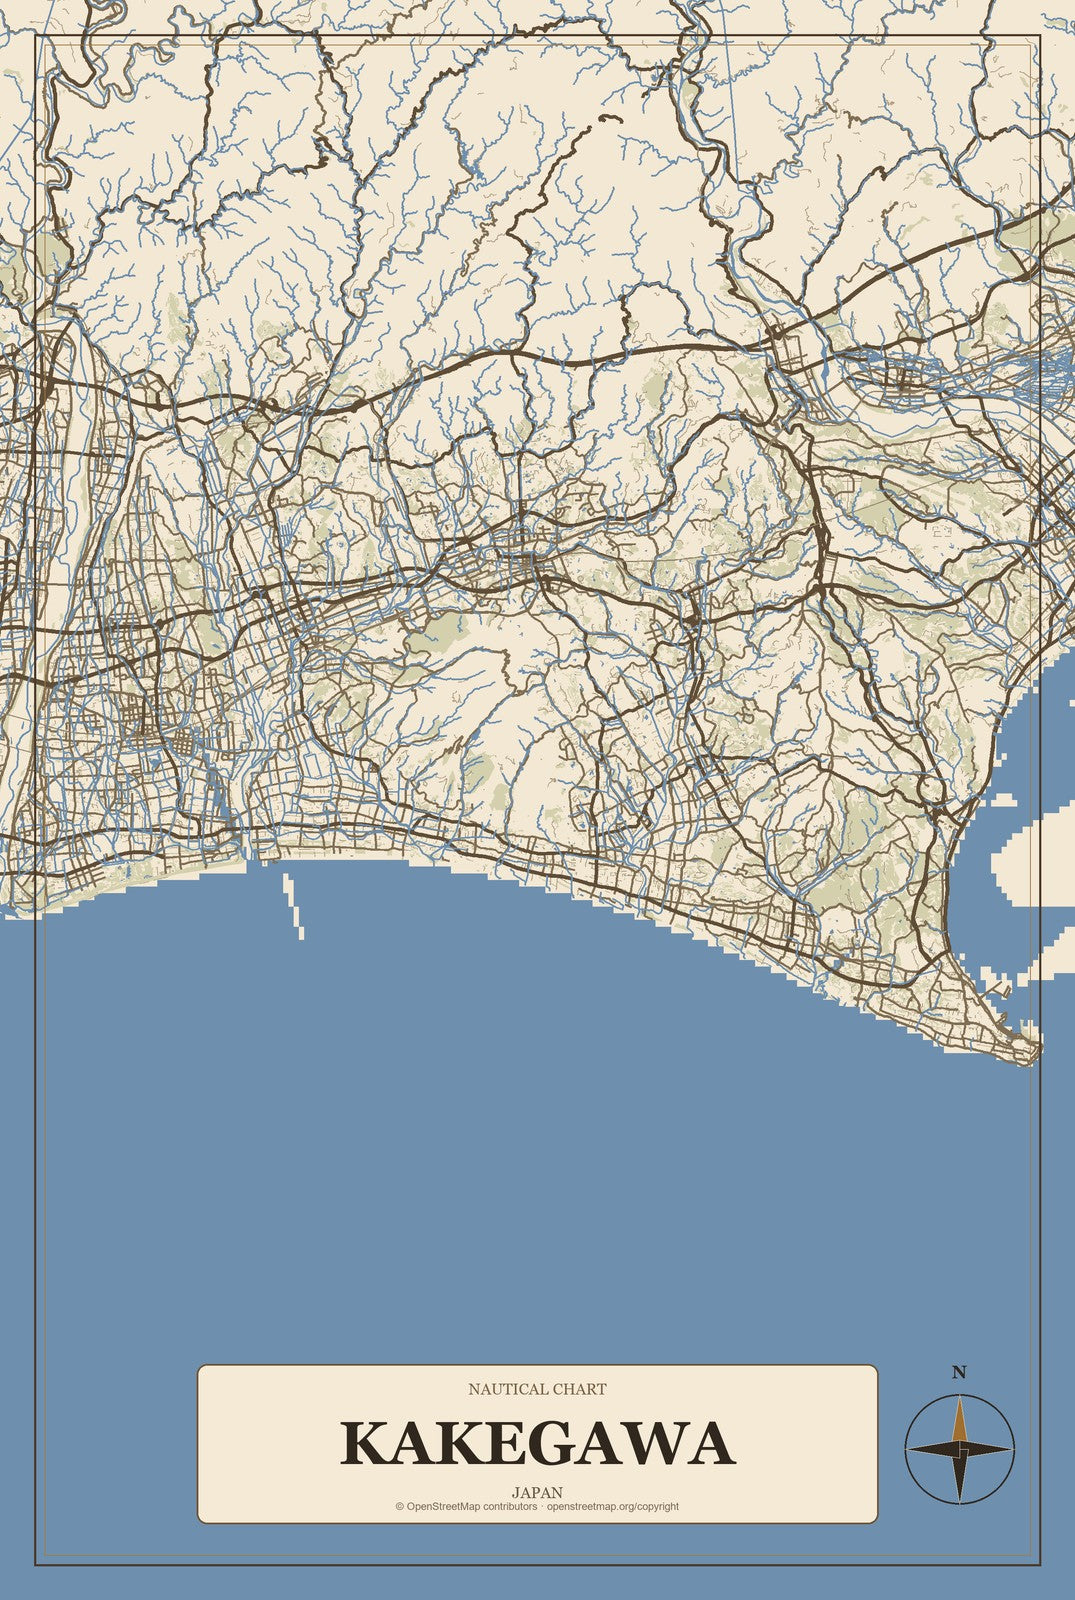Click the KAKEGAWA title text

538,1443
